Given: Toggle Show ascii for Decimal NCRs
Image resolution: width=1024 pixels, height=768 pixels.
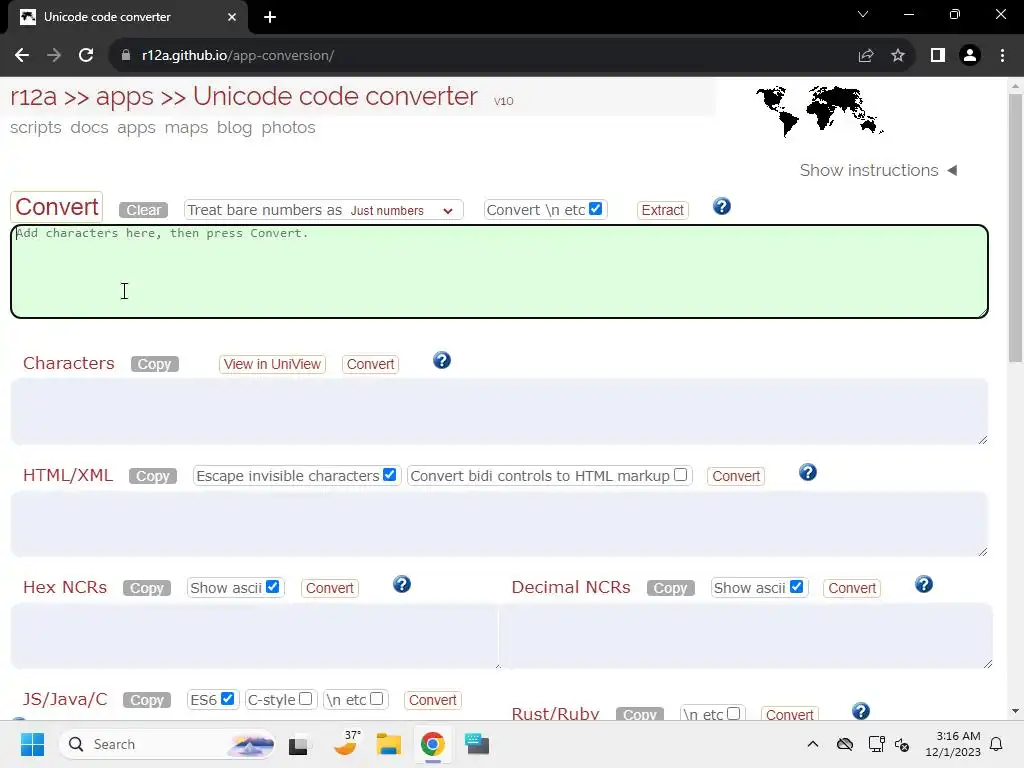Looking at the screenshot, I should 796,586.
